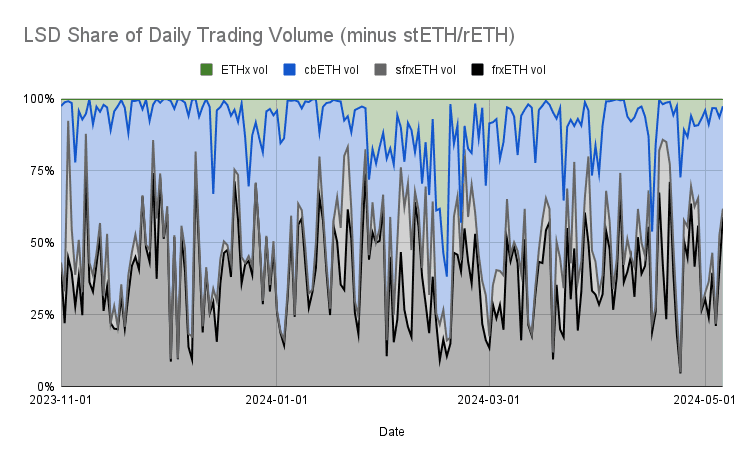The width and height of the screenshot is (746, 462).
Task: Click the 75% y-axis label
Action: click(x=40, y=171)
